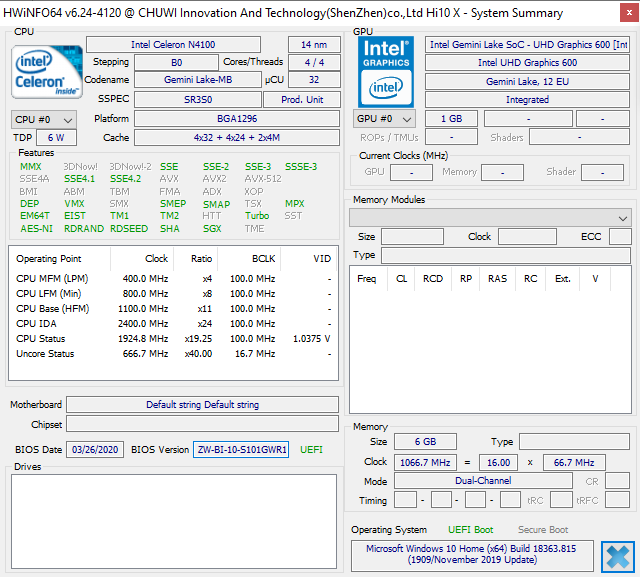Image resolution: width=640 pixels, height=577 pixels.
Task: Click the CPU LFM (Min) row
Action: [173, 294]
